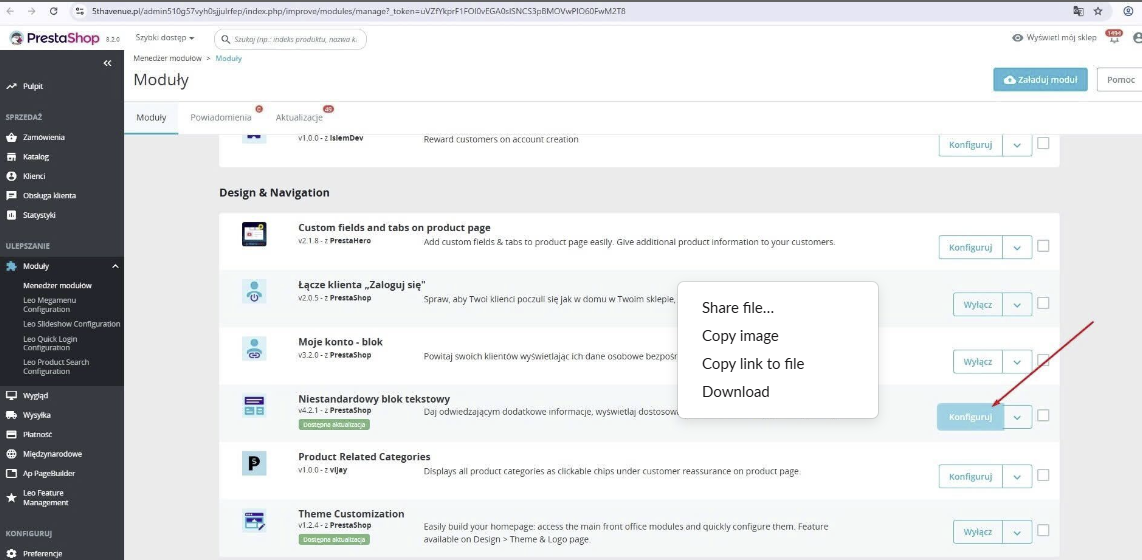The image size is (1142, 560).
Task: Tick the Product Related Categories checkbox
Action: (1043, 476)
